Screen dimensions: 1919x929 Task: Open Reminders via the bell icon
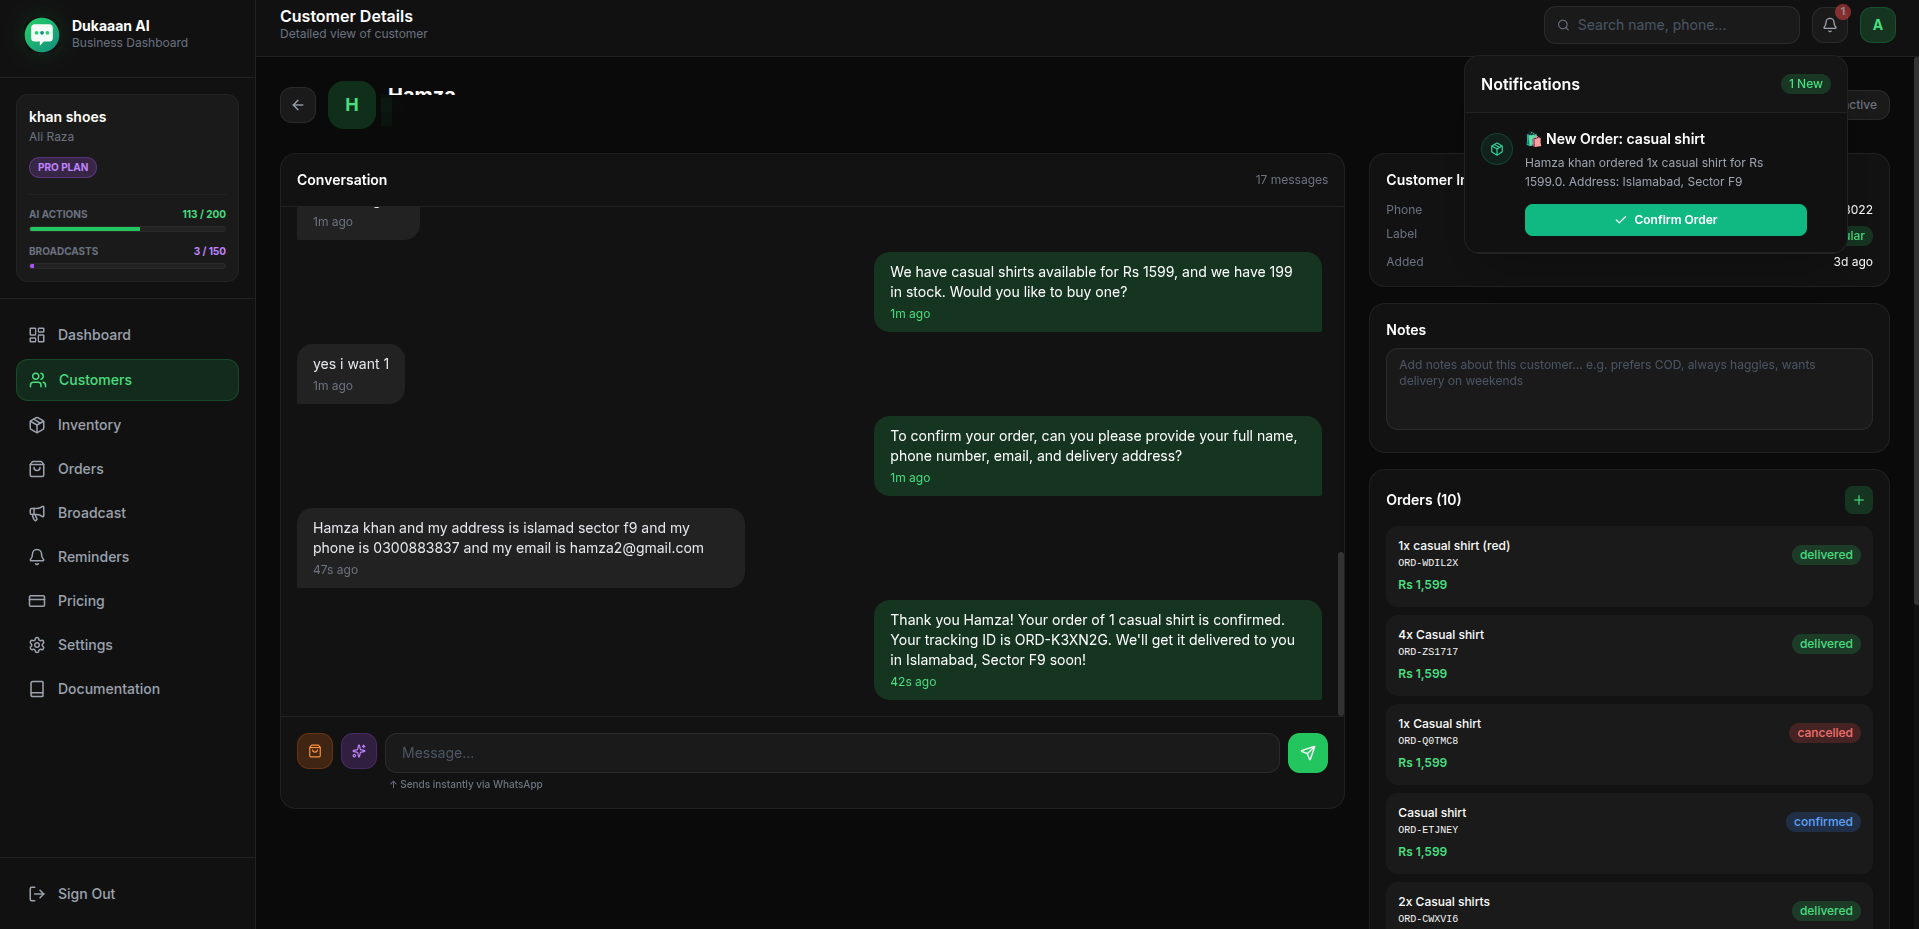(x=37, y=557)
